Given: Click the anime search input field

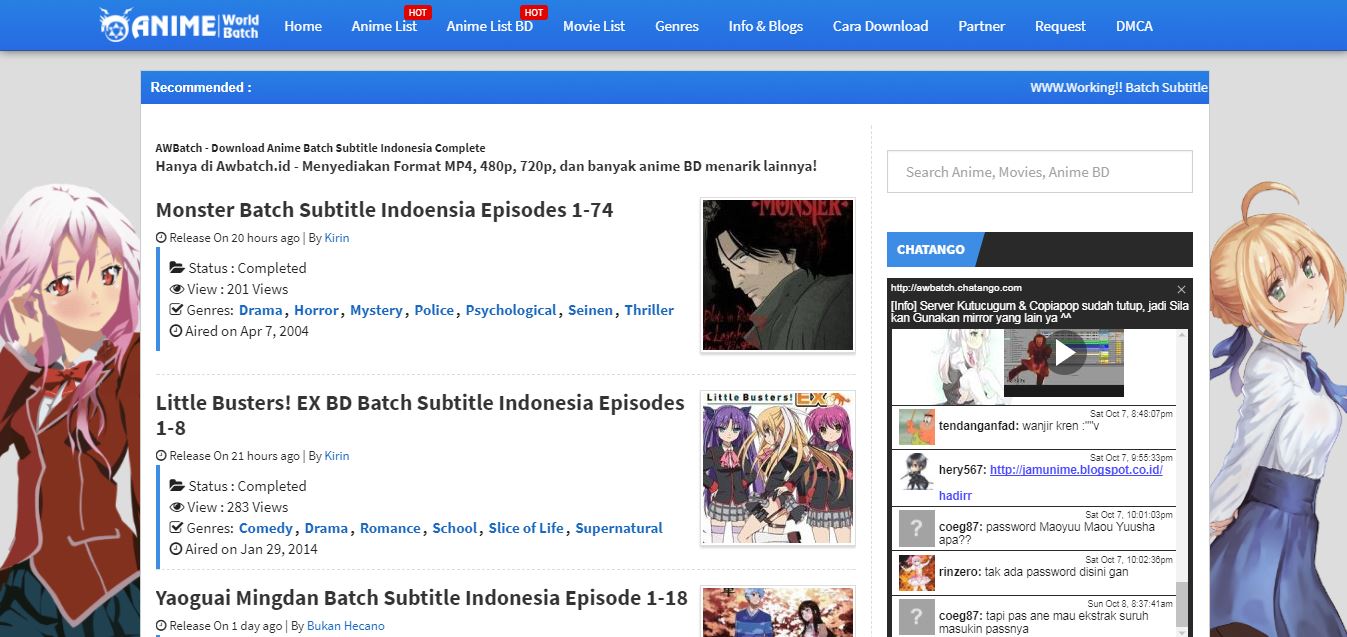Looking at the screenshot, I should pyautogui.click(x=1039, y=171).
